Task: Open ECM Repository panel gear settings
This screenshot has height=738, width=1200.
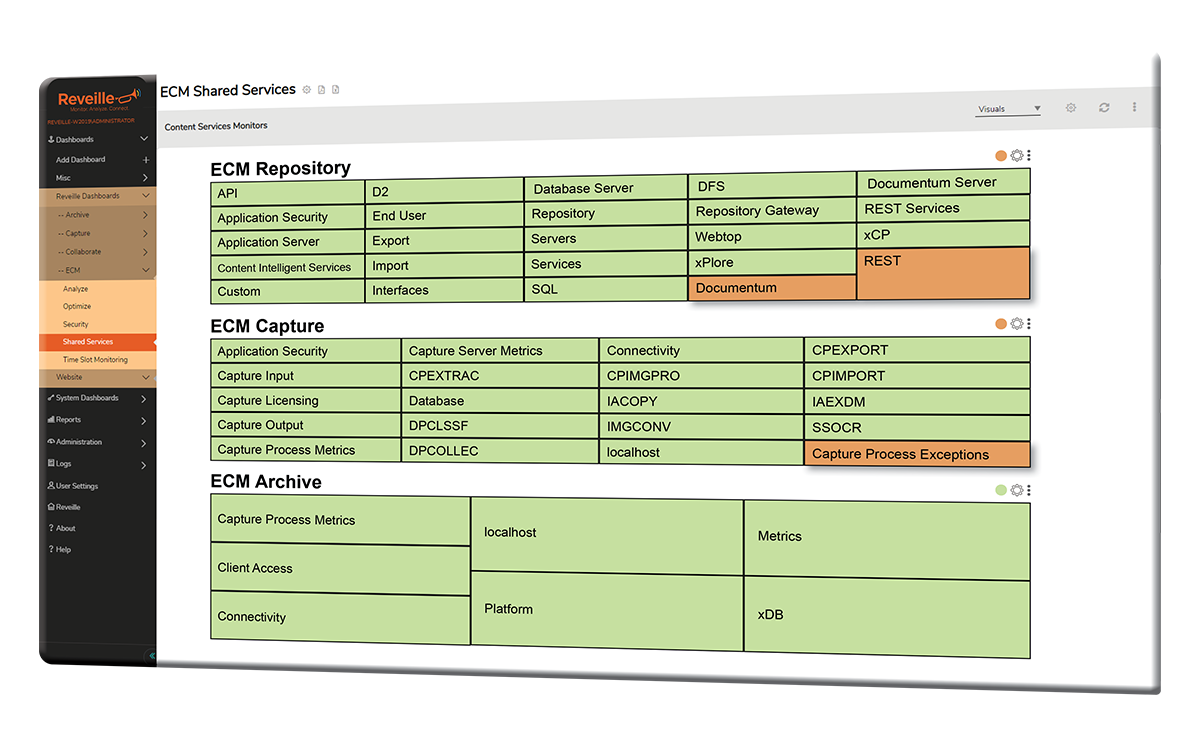Action: [x=1017, y=156]
